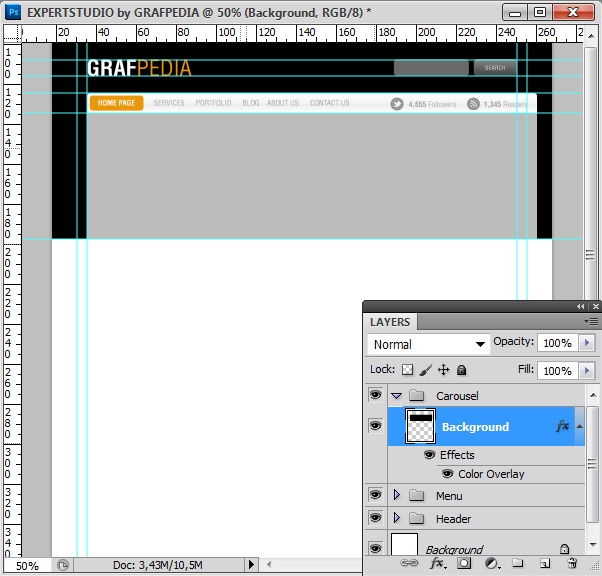Click the Fill value field
Screen dimensions: 602x576
tap(557, 371)
